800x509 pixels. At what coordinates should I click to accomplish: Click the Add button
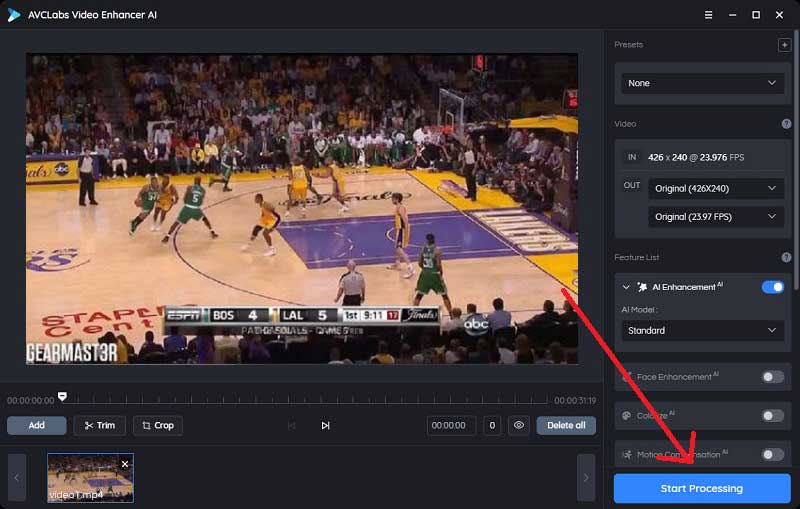[37, 425]
